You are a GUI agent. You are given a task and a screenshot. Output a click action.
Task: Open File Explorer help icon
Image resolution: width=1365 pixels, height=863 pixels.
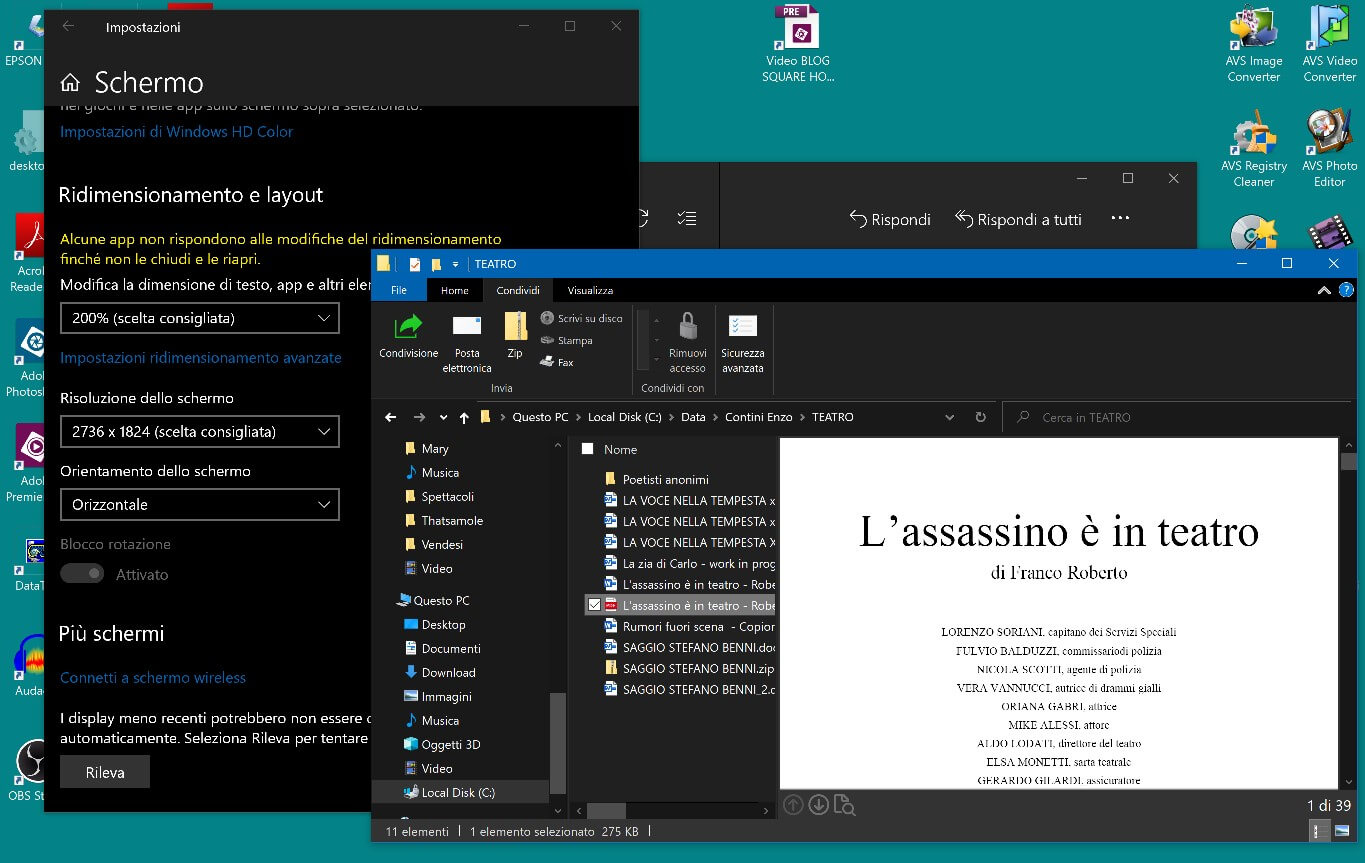pos(1346,290)
